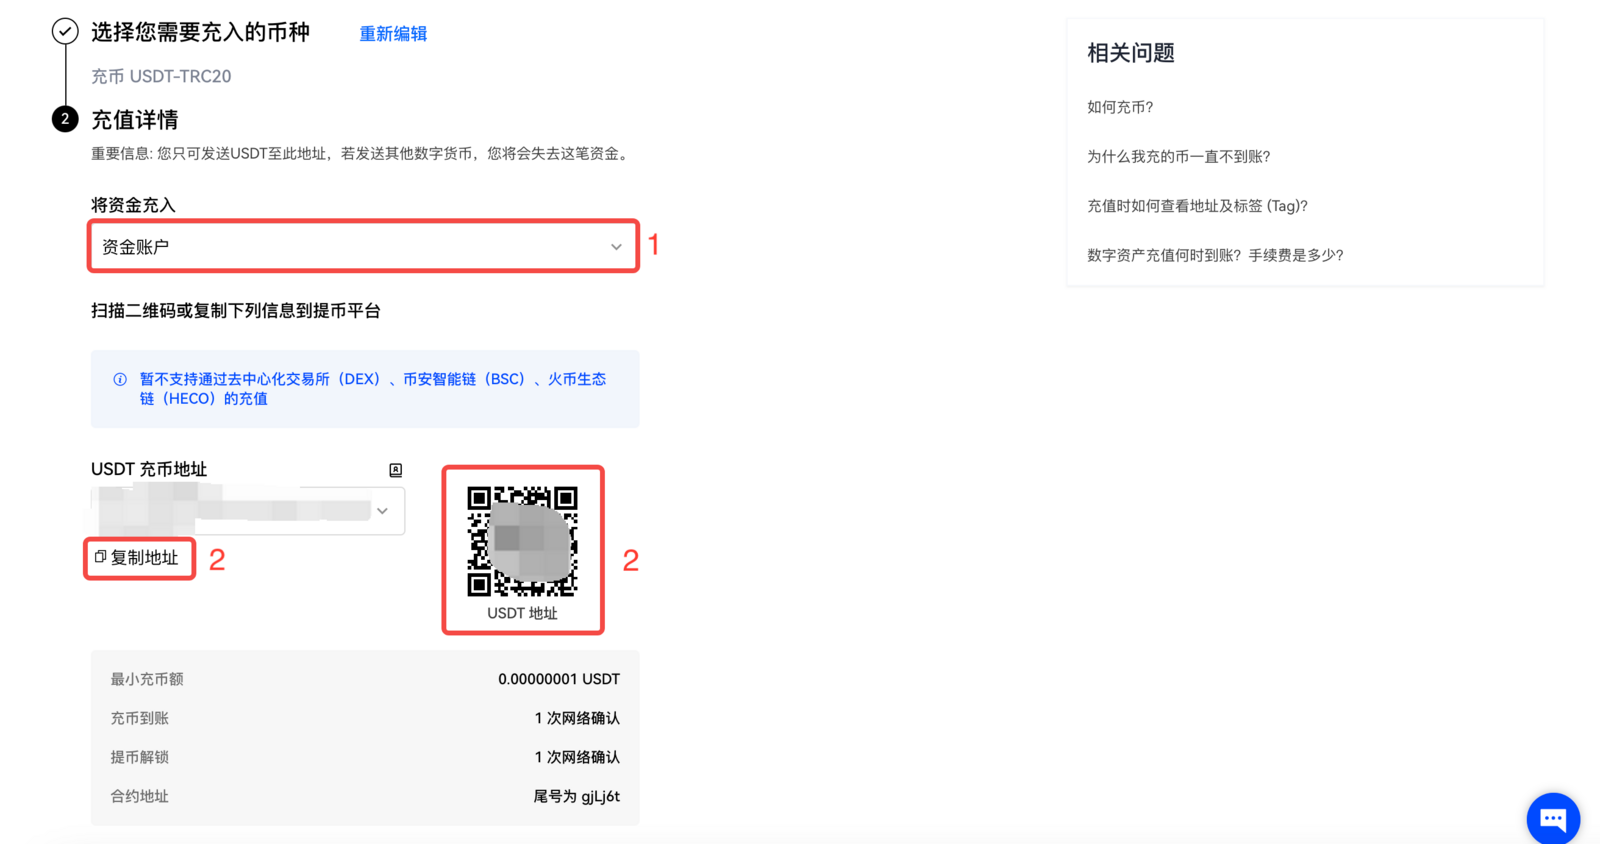Screen dimensions: 1600x844
Task: Click the blurred USDT deposit address field
Action: [x=235, y=511]
